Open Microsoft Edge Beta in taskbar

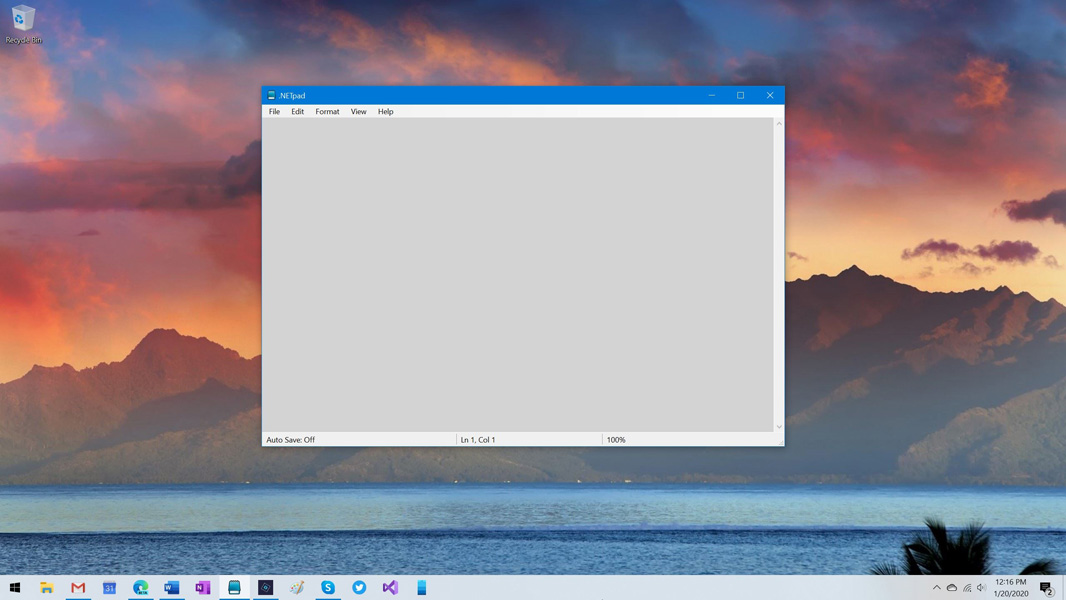point(141,588)
